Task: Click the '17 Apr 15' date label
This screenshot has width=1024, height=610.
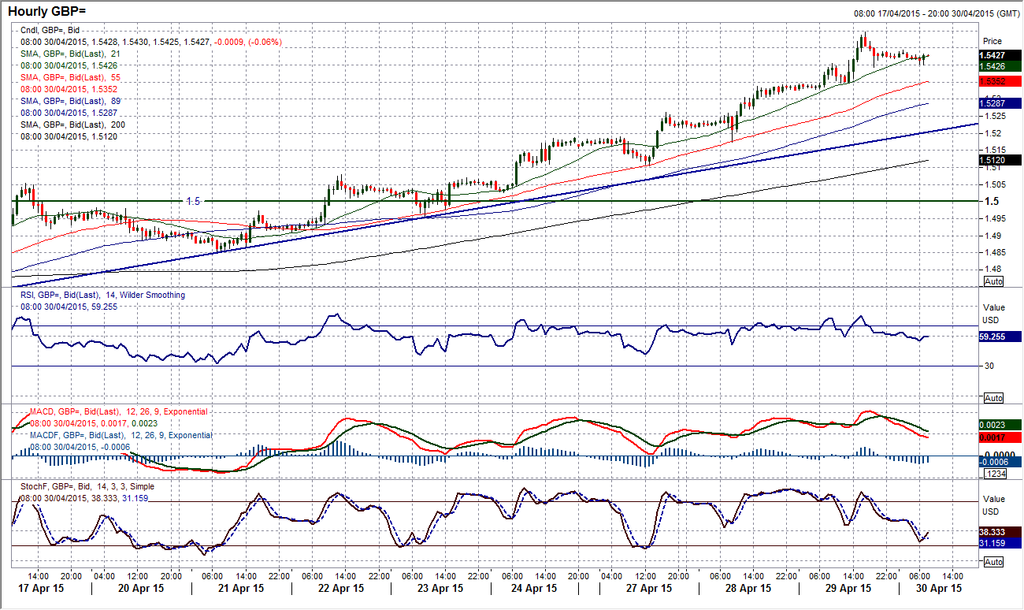Action: [x=40, y=588]
